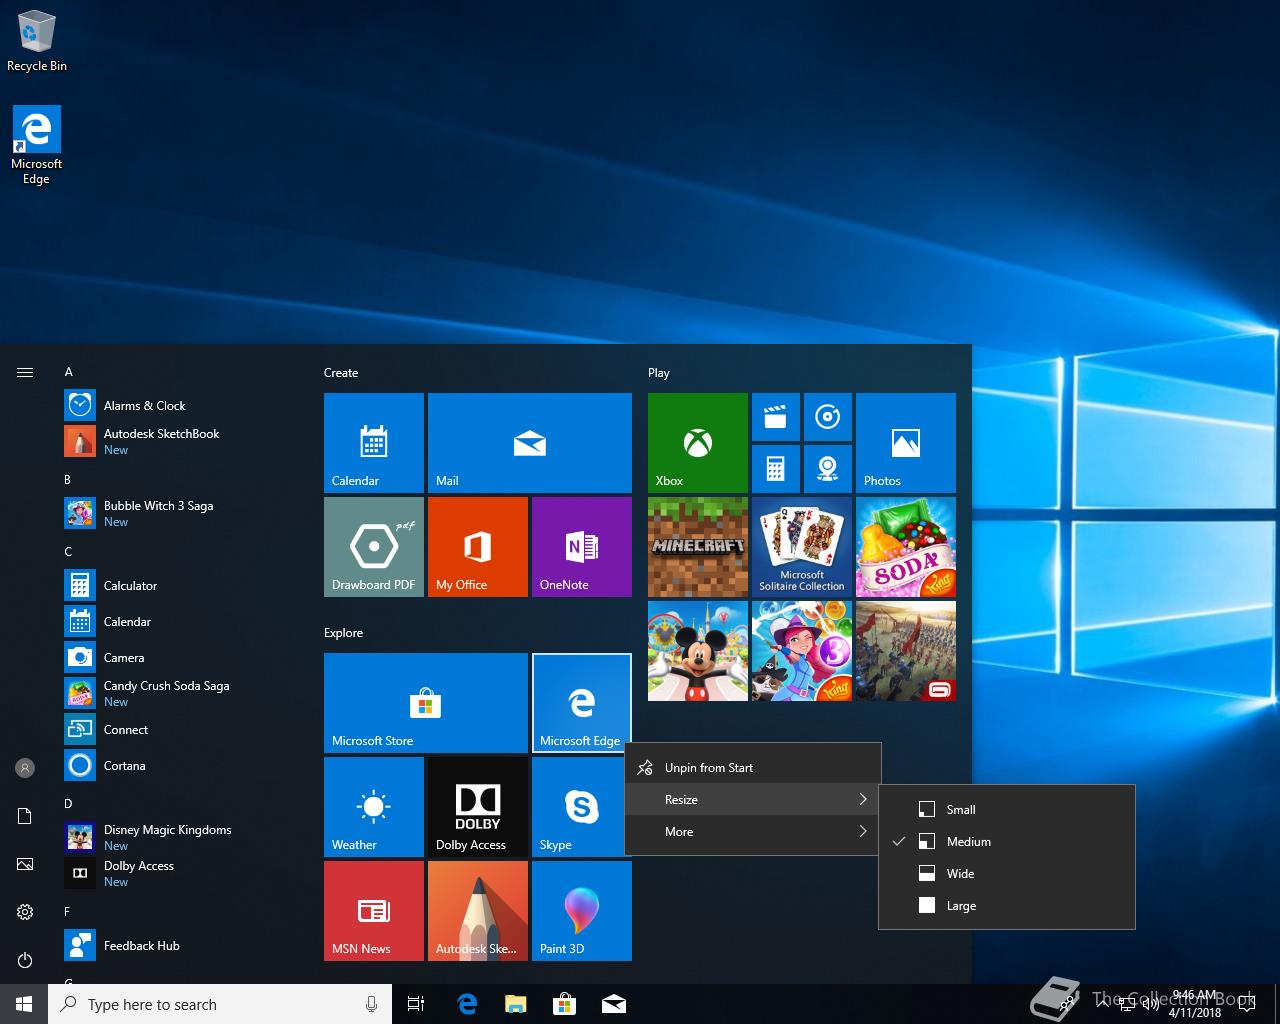Click the Microsoft Edge tile in Explore
Image resolution: width=1280 pixels, height=1024 pixels.
tap(582, 703)
